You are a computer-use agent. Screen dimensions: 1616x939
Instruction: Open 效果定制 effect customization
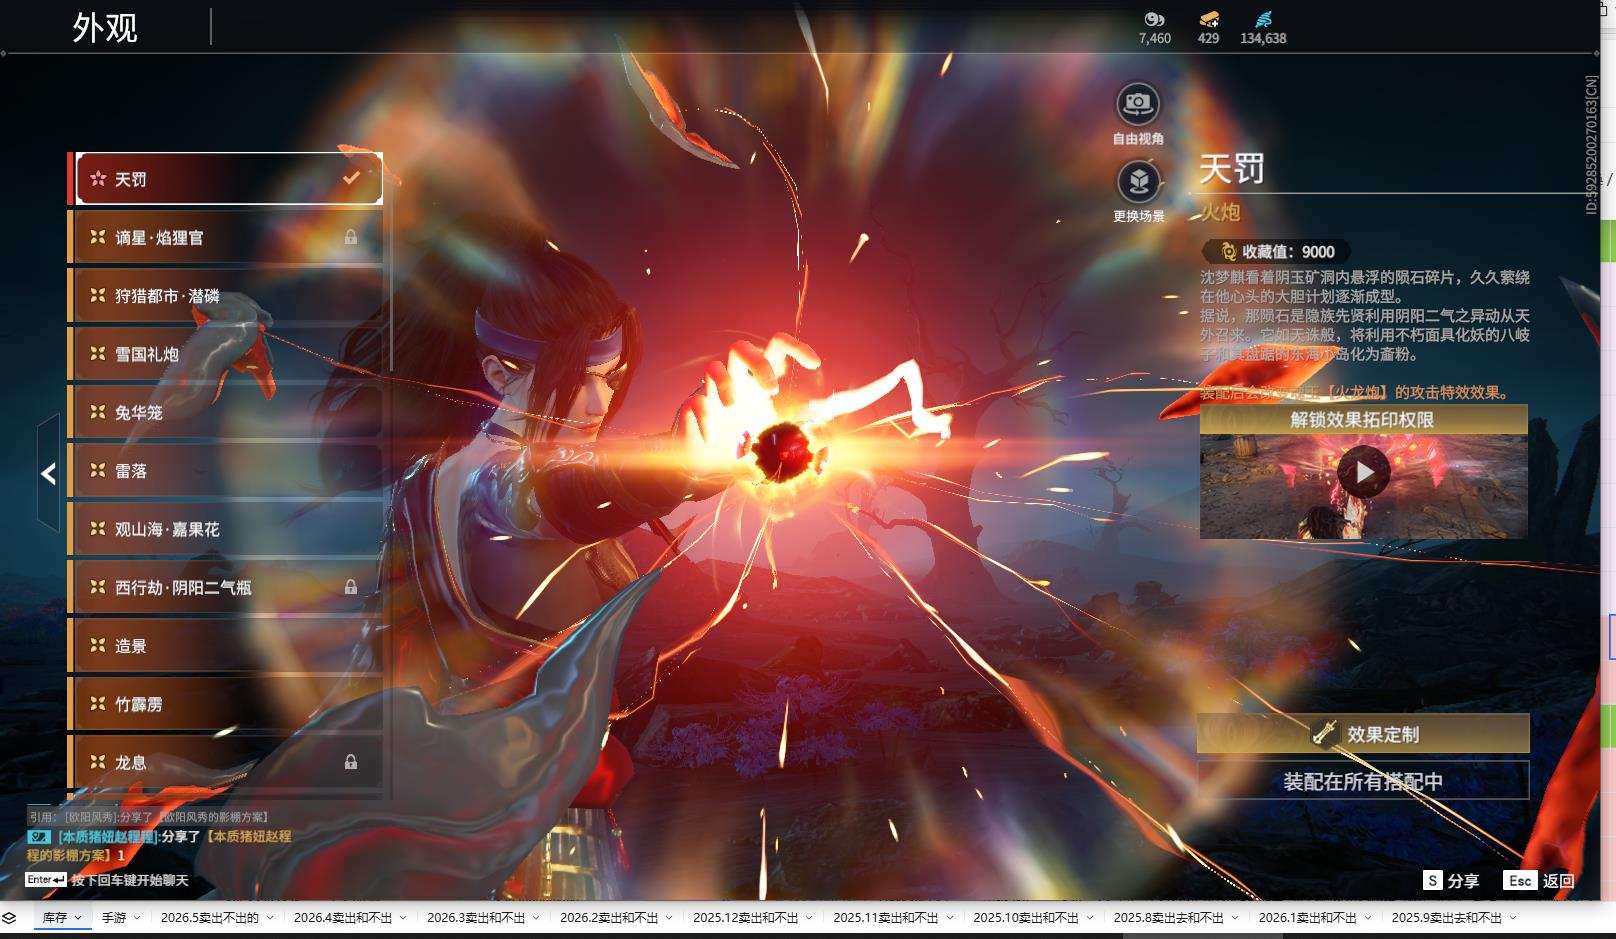click(1363, 734)
